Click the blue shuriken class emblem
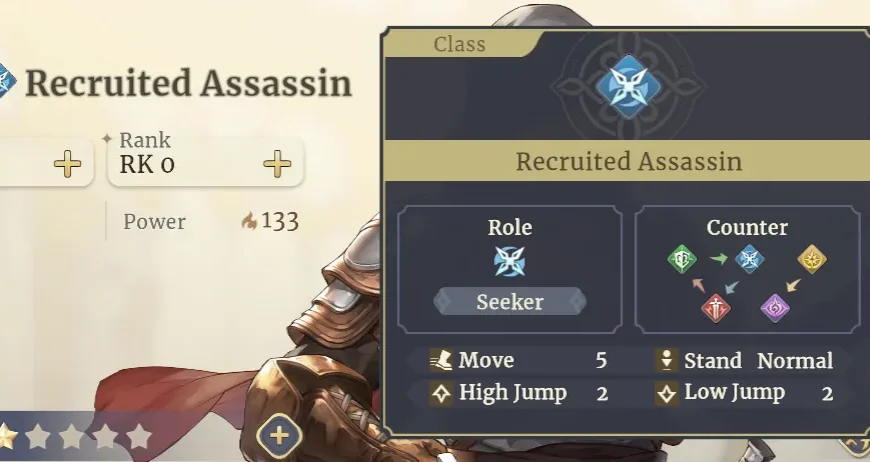The height and width of the screenshot is (462, 870). [x=627, y=87]
